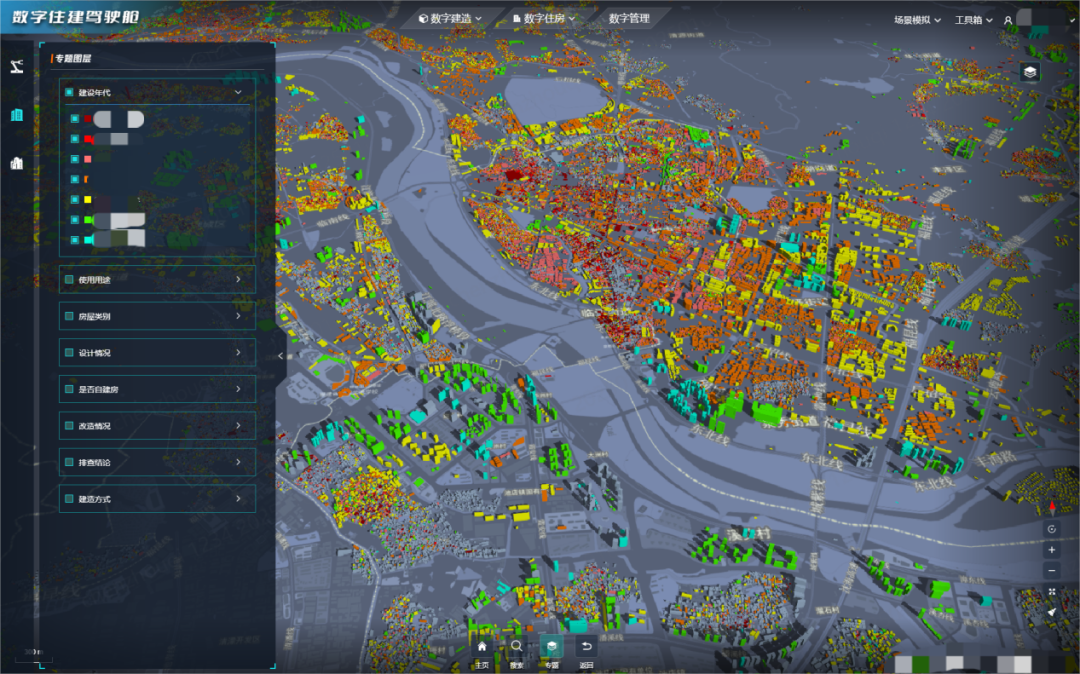Reset map north using red compass
Screen dimensions: 1080x674
tap(1052, 508)
